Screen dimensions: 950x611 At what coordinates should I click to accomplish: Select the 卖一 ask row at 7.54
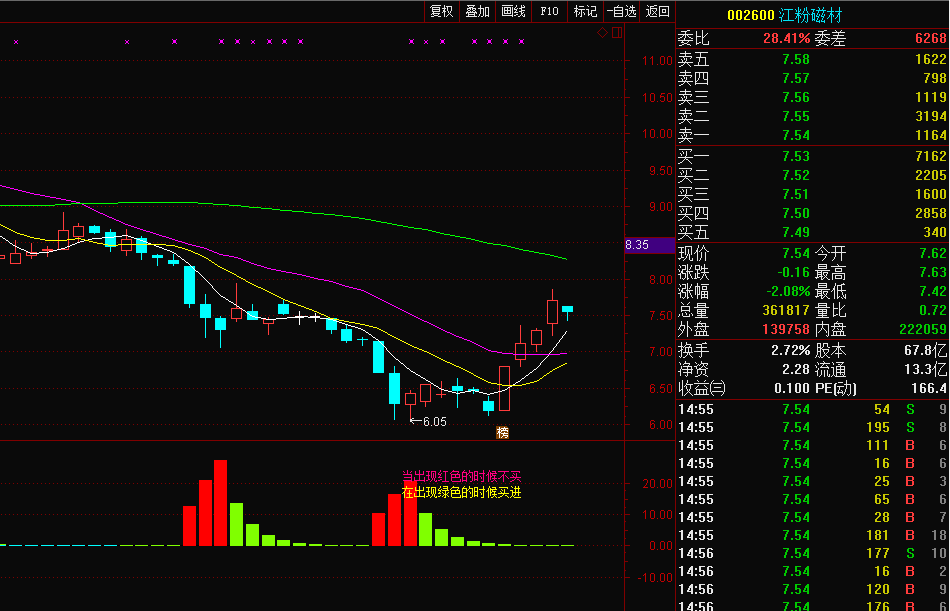[x=812, y=135]
